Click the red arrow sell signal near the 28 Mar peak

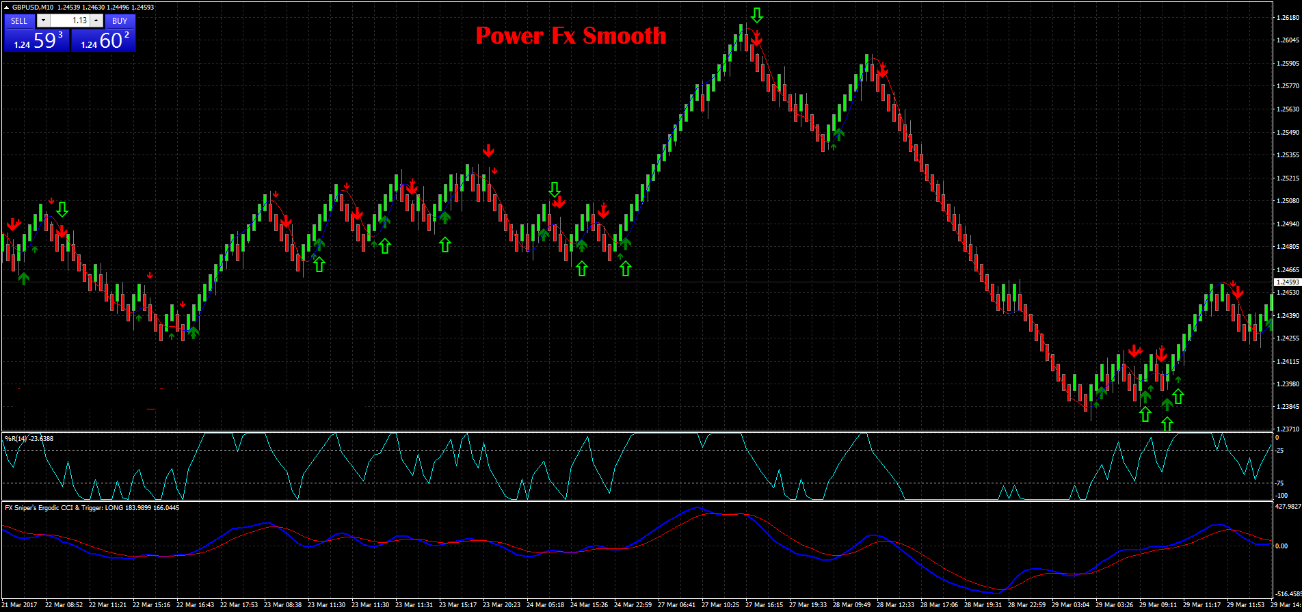(881, 70)
